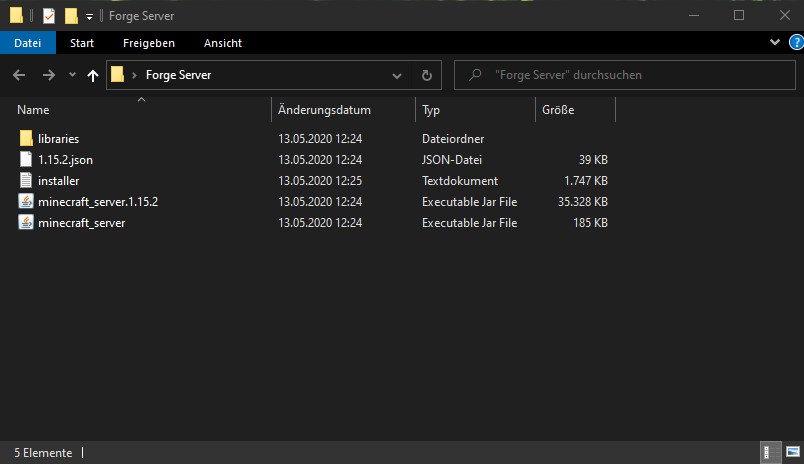Select the installer text document icon
Viewport: 804px width, 464px height.
(27, 181)
